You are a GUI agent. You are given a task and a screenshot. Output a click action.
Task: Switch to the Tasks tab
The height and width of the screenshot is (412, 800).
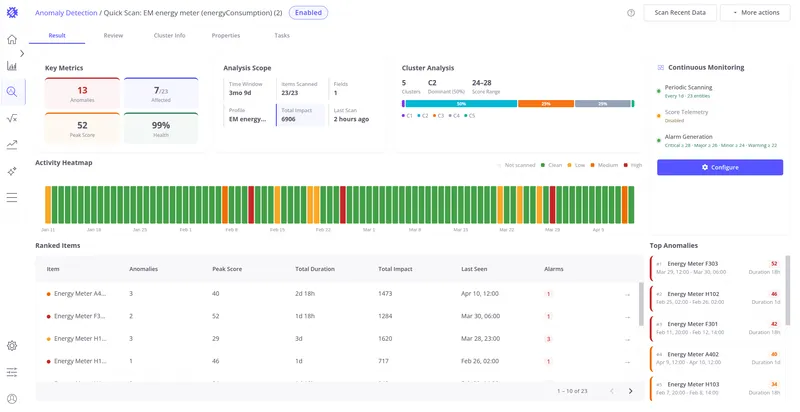(282, 36)
